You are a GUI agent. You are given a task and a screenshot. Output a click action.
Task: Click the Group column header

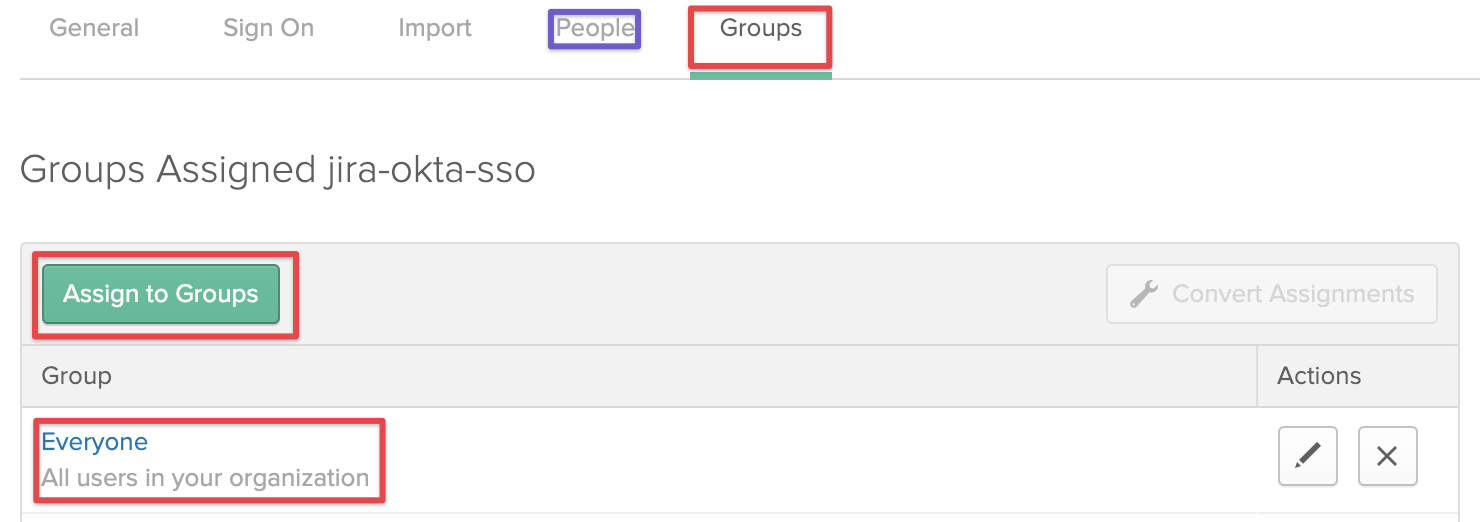(76, 376)
